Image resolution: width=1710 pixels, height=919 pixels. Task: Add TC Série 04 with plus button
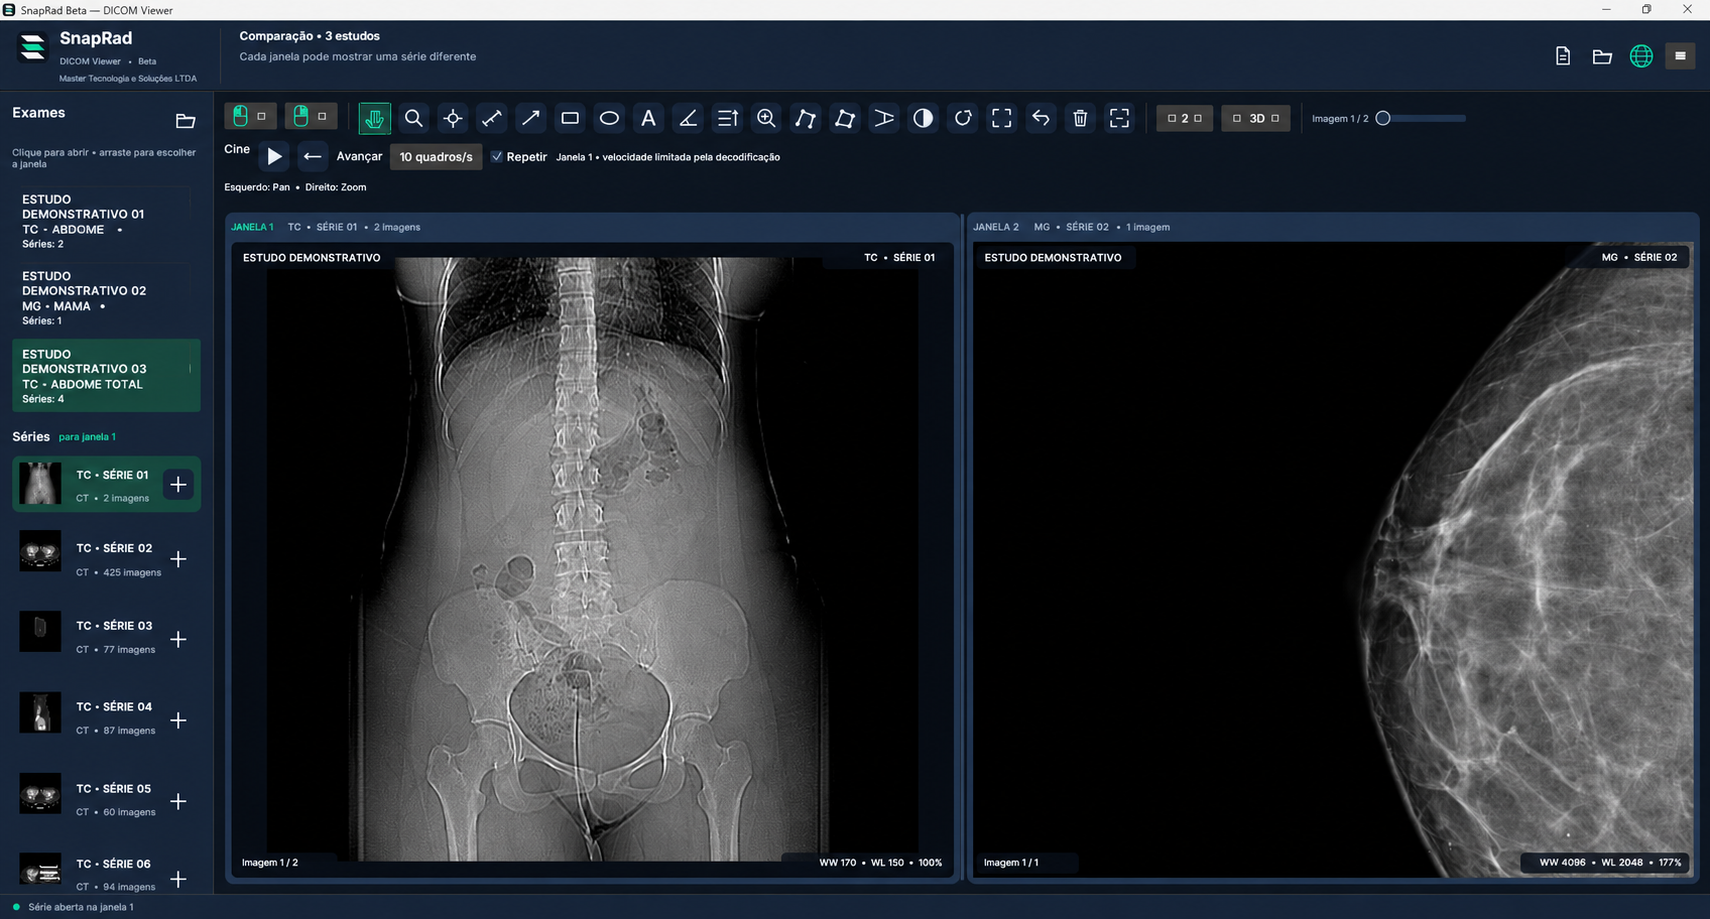[178, 721]
